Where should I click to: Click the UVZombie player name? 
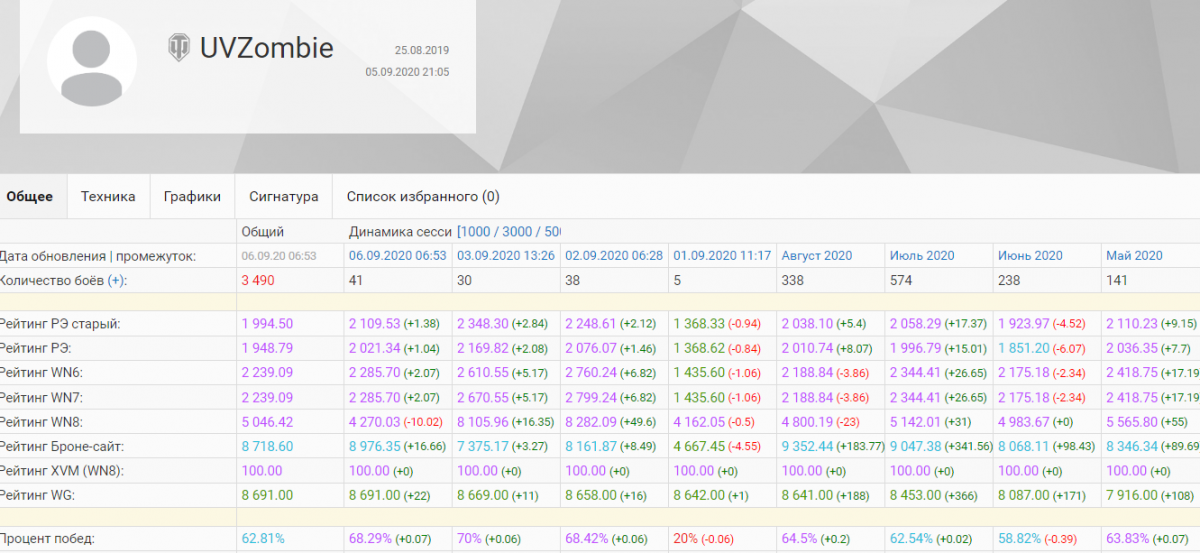[266, 47]
